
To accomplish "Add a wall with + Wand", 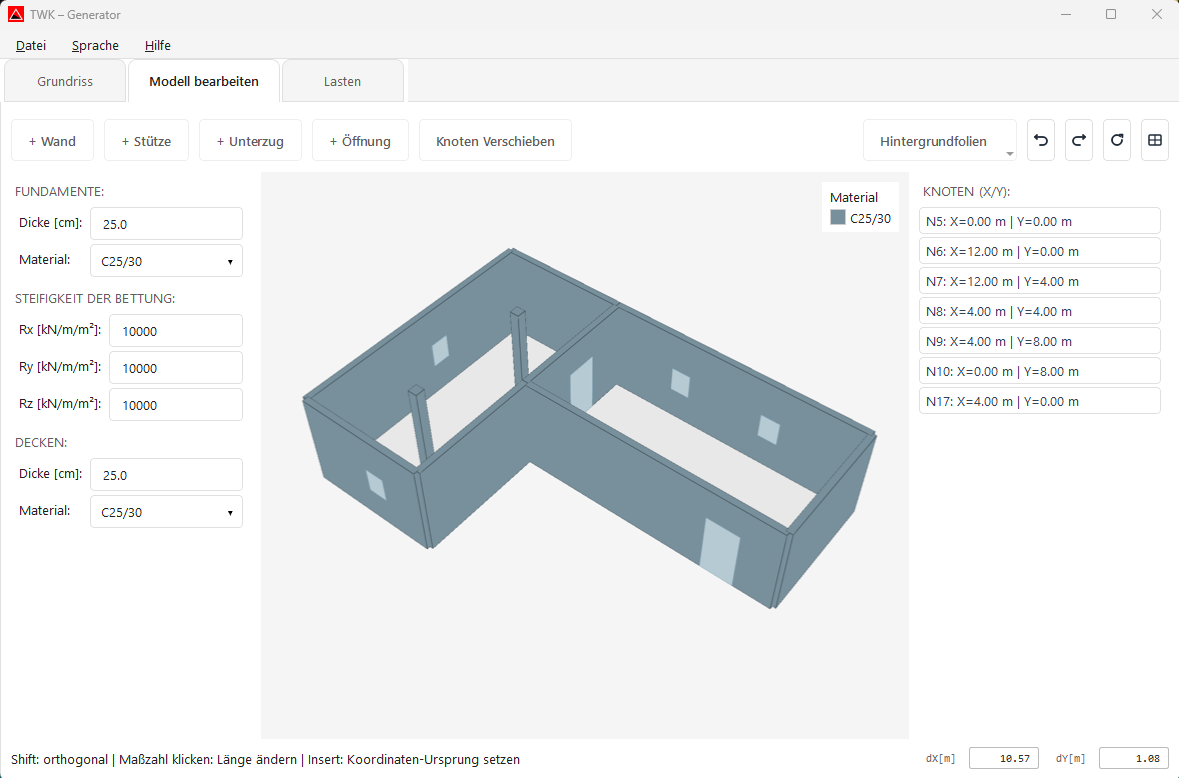I will [x=52, y=140].
